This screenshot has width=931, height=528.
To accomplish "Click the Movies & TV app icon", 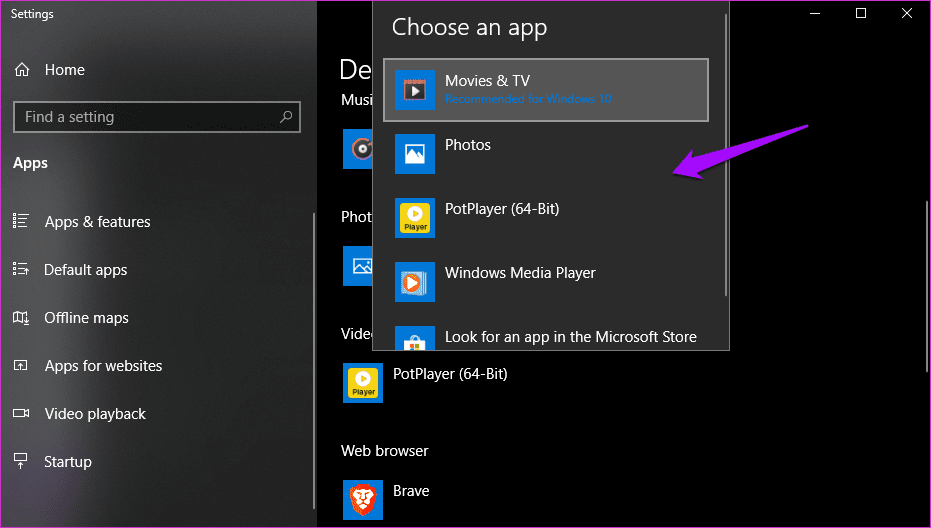I will (x=415, y=90).
